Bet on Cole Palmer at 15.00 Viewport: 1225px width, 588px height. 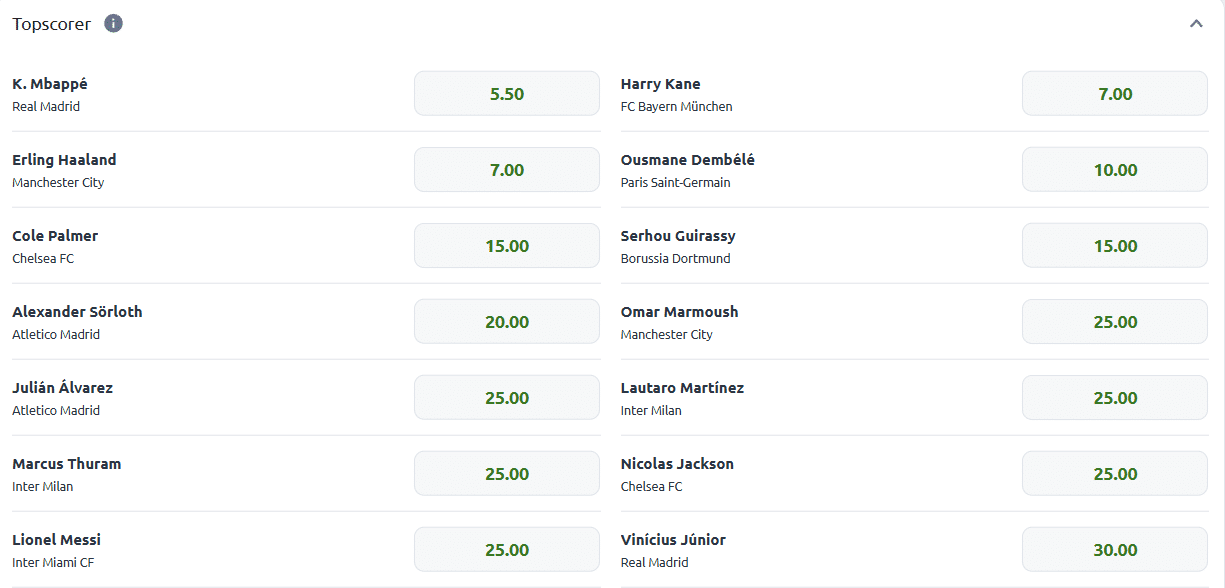tap(507, 246)
